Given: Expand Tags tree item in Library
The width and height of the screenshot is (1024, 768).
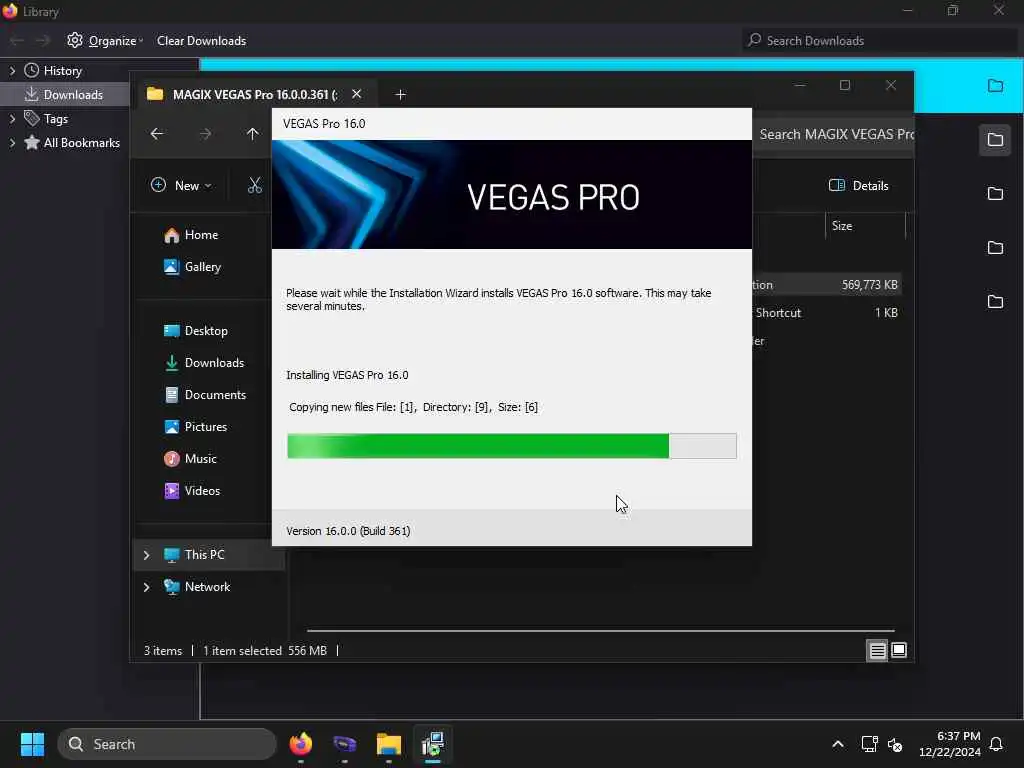Looking at the screenshot, I should pyautogui.click(x=12, y=119).
